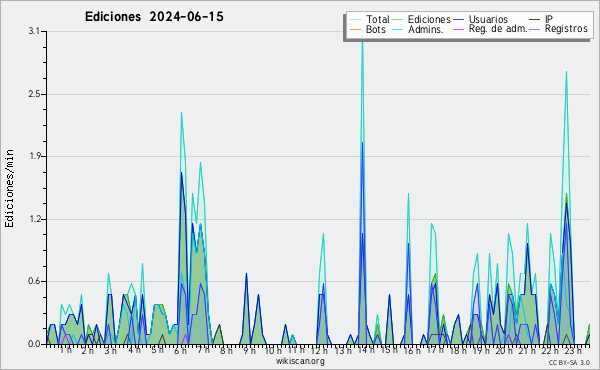Click the '21 h' x-axis label

(x=527, y=351)
